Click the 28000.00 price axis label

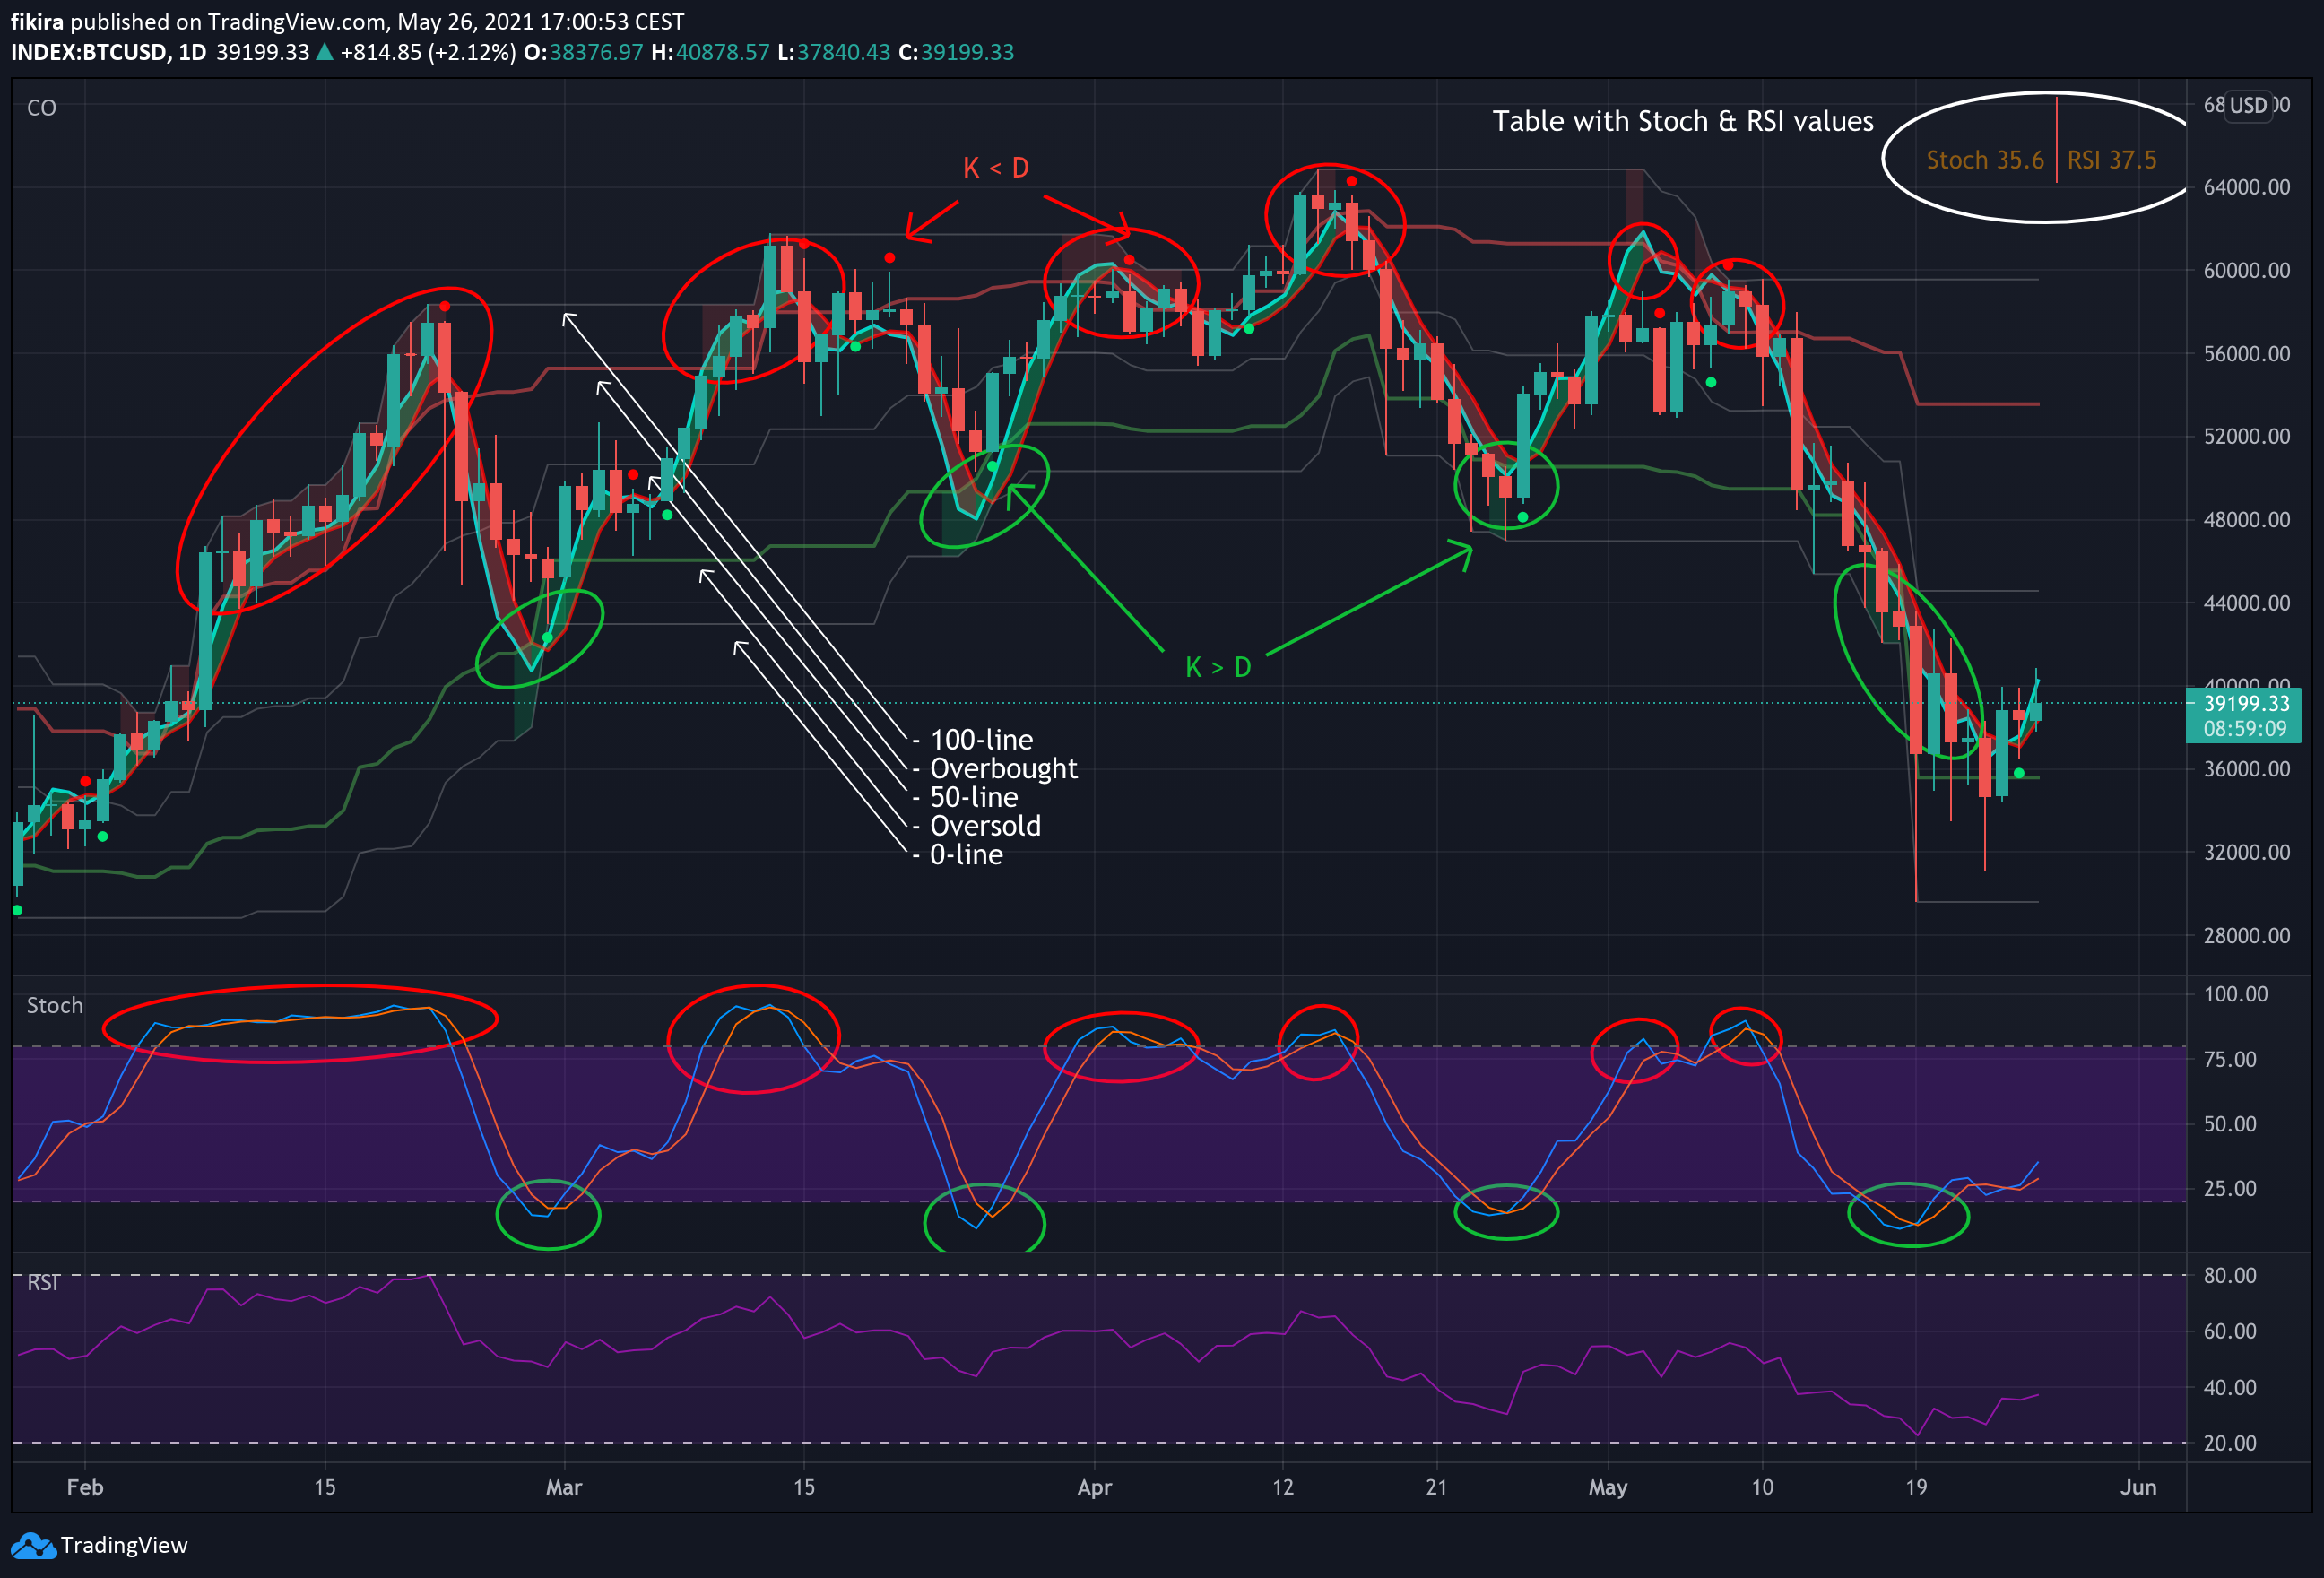point(2246,936)
